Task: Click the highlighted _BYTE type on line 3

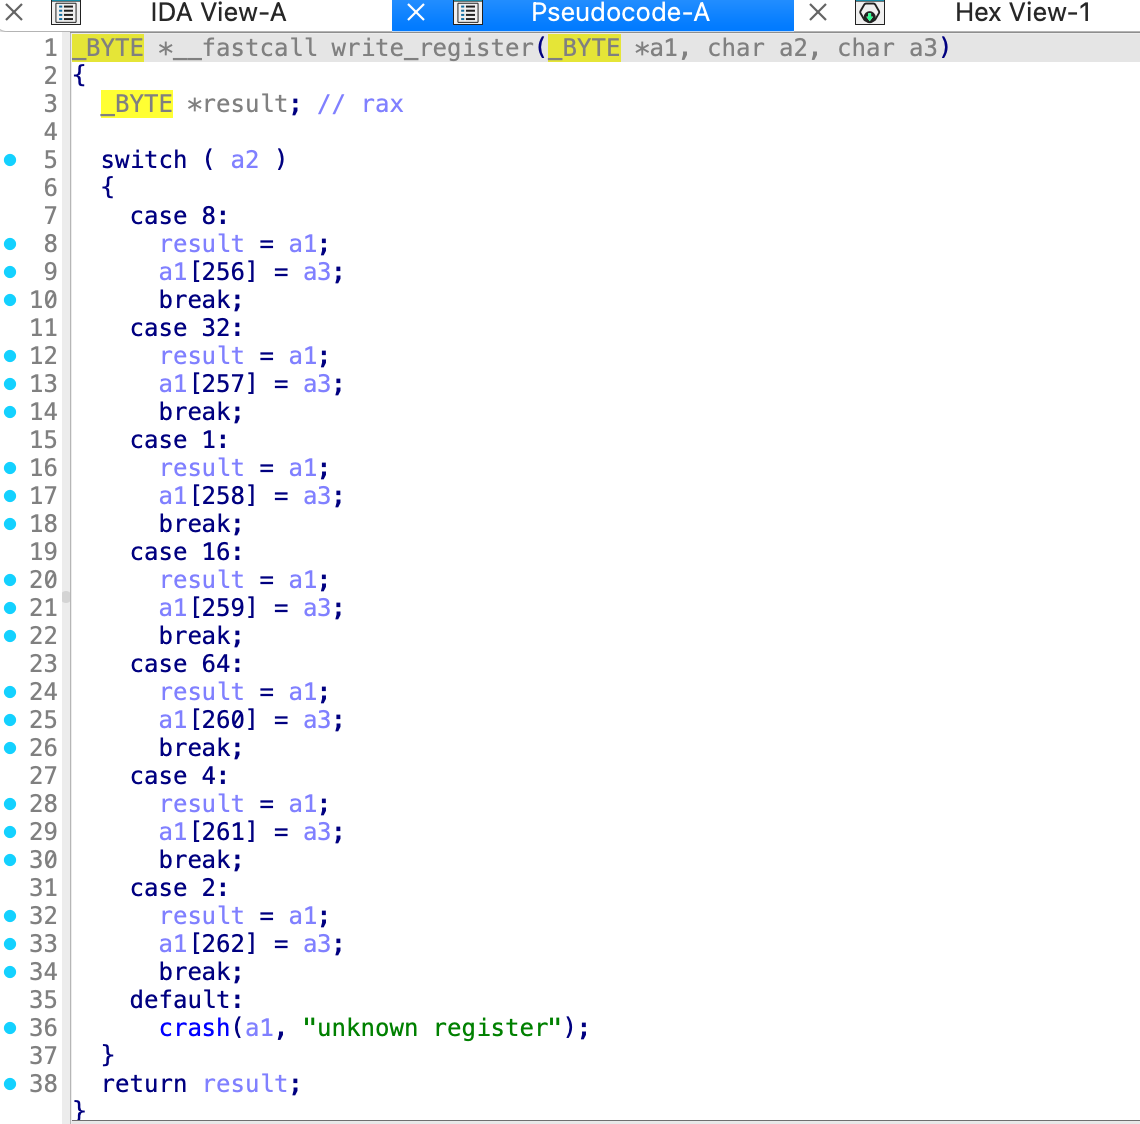Action: click(x=137, y=104)
